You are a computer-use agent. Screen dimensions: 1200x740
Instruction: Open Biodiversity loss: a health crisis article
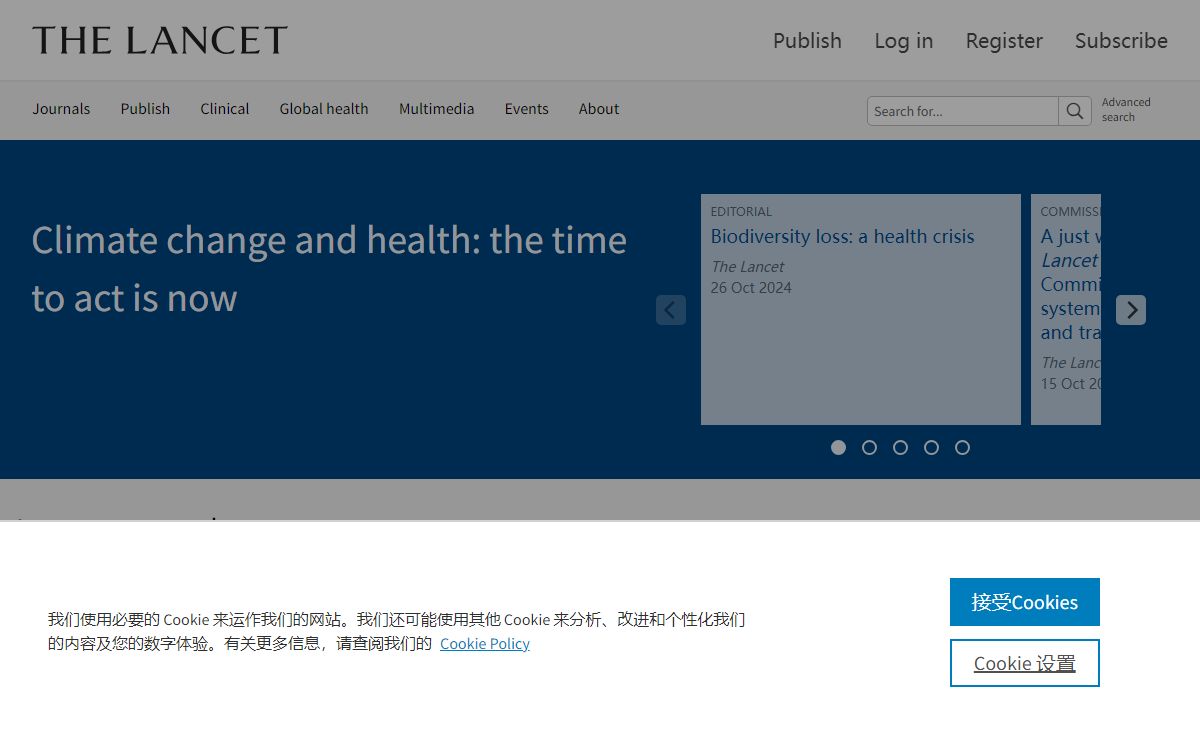pos(842,237)
